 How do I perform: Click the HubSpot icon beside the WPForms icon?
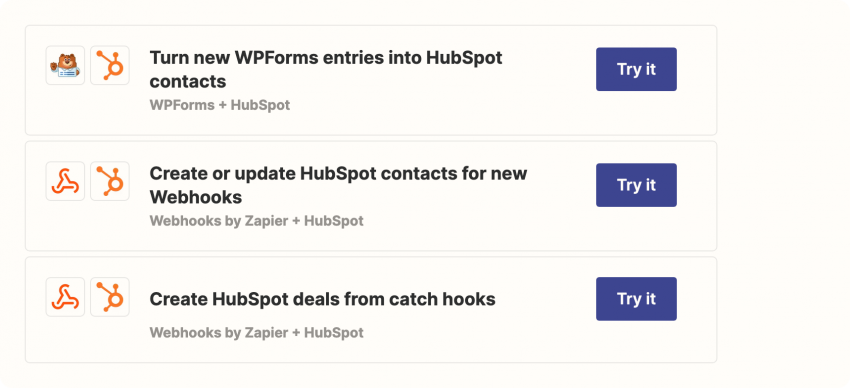point(110,65)
